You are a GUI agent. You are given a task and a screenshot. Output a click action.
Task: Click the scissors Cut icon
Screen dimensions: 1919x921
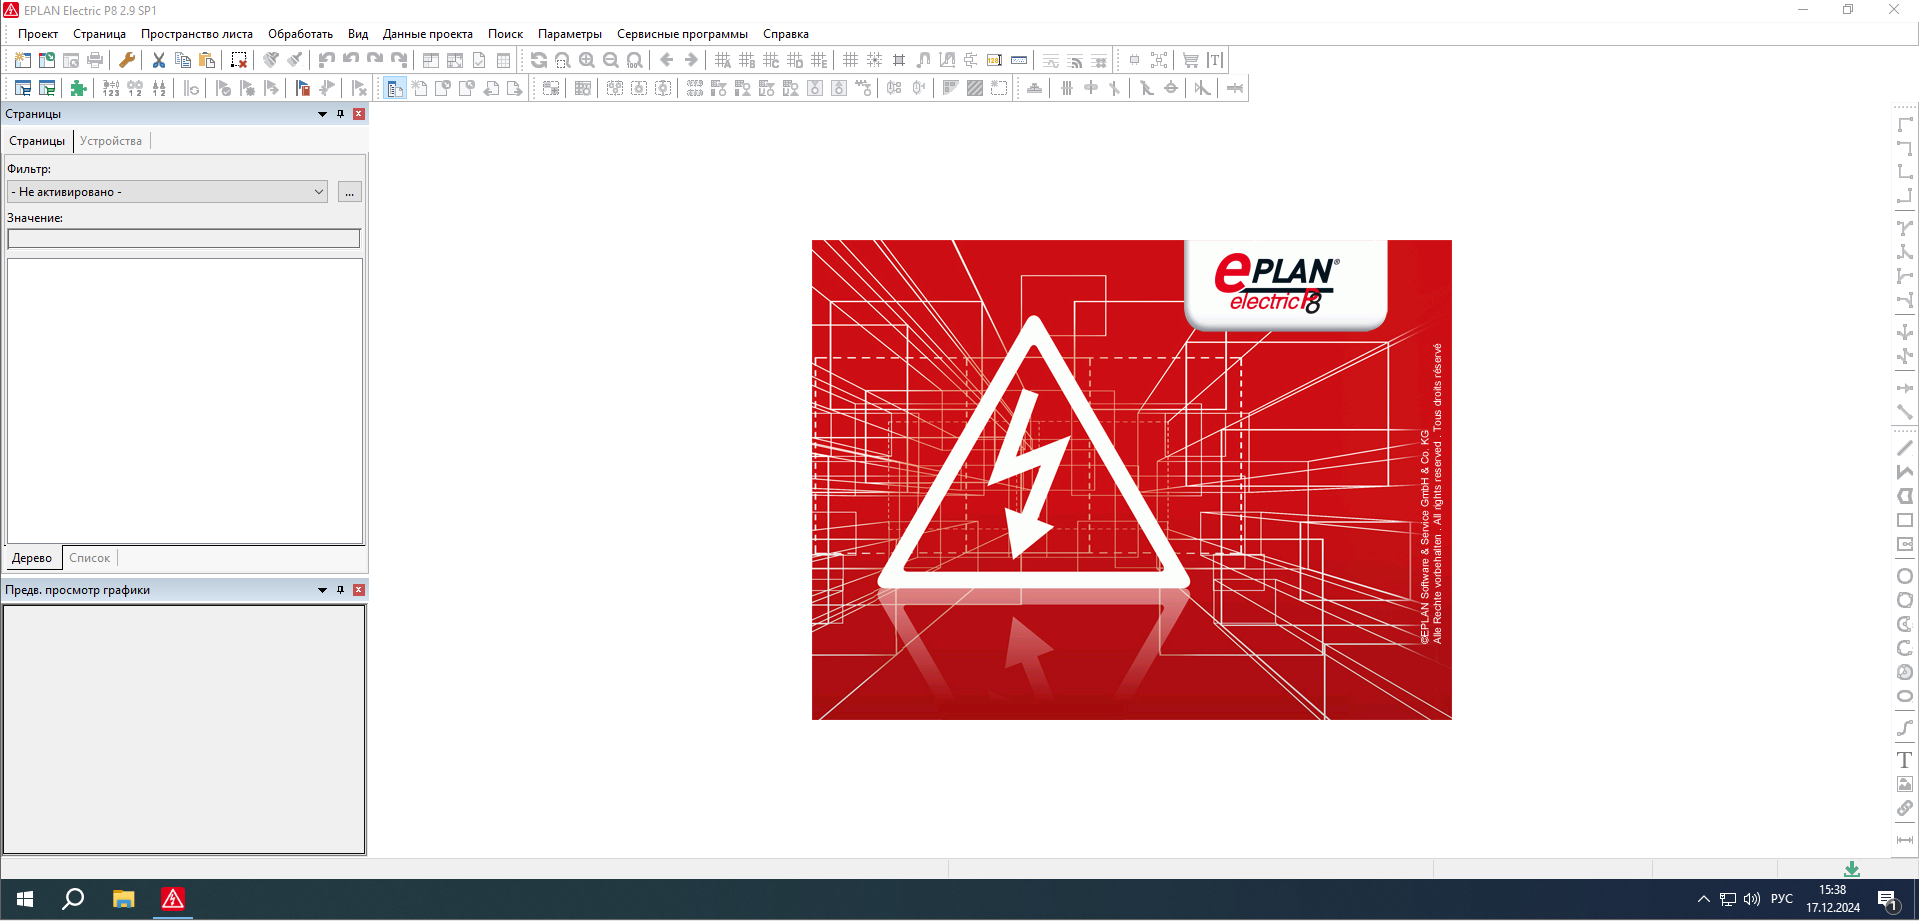point(158,60)
